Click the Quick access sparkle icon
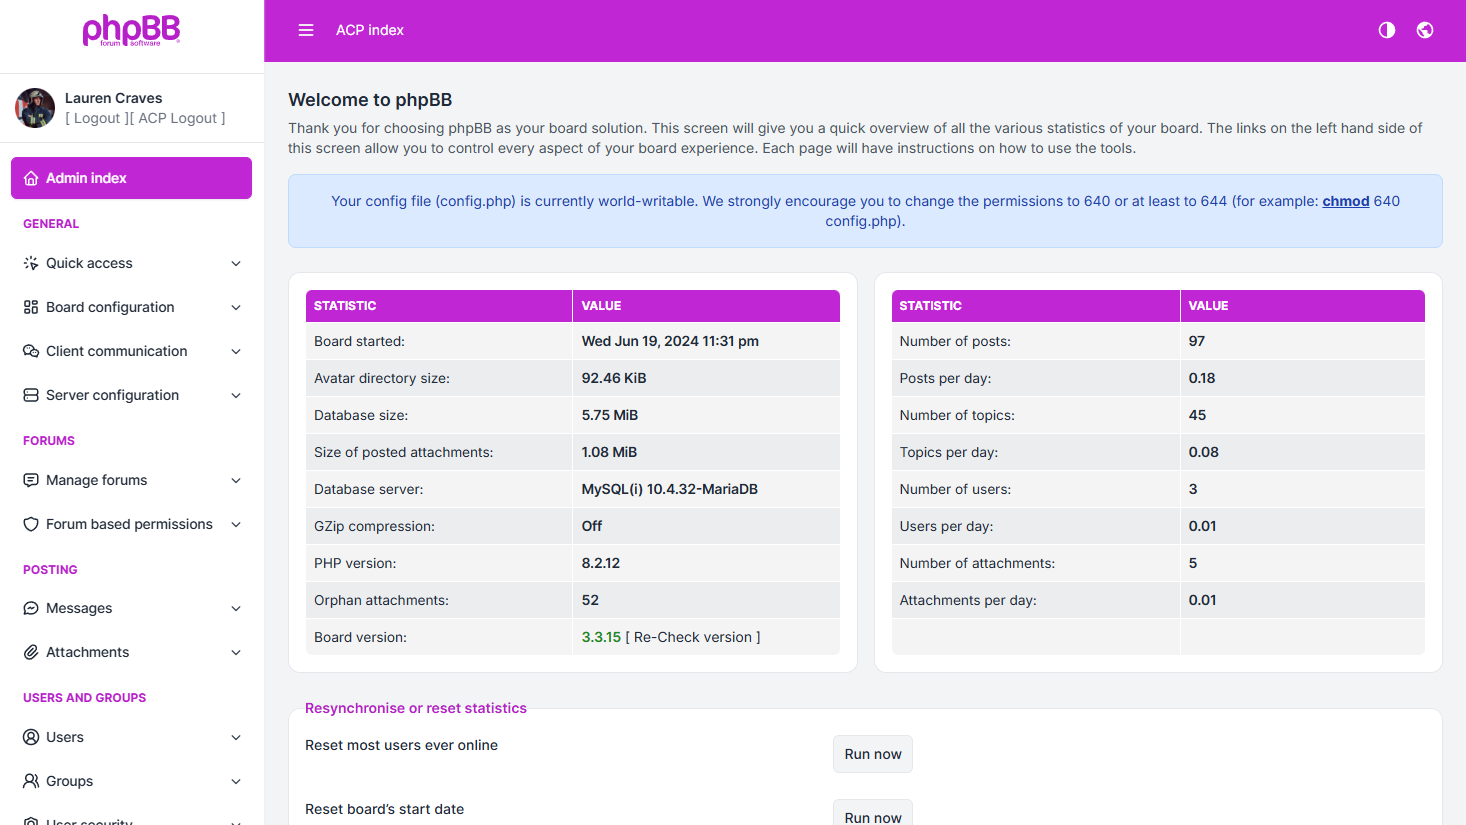Screen dimensions: 1466x825 pyautogui.click(x=31, y=263)
